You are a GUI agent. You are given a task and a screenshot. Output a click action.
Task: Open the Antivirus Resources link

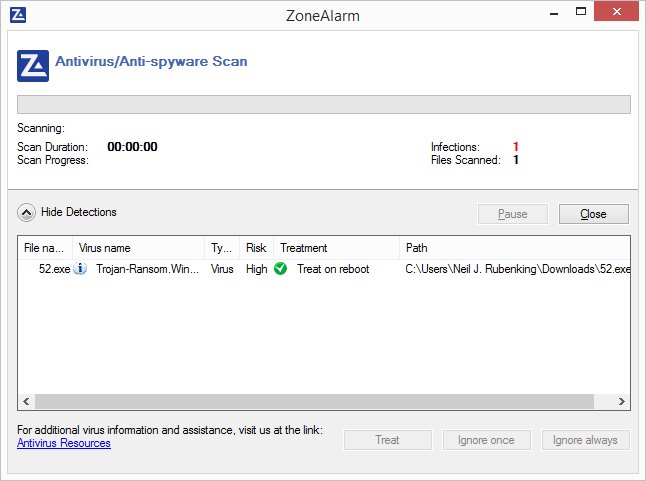coord(64,443)
